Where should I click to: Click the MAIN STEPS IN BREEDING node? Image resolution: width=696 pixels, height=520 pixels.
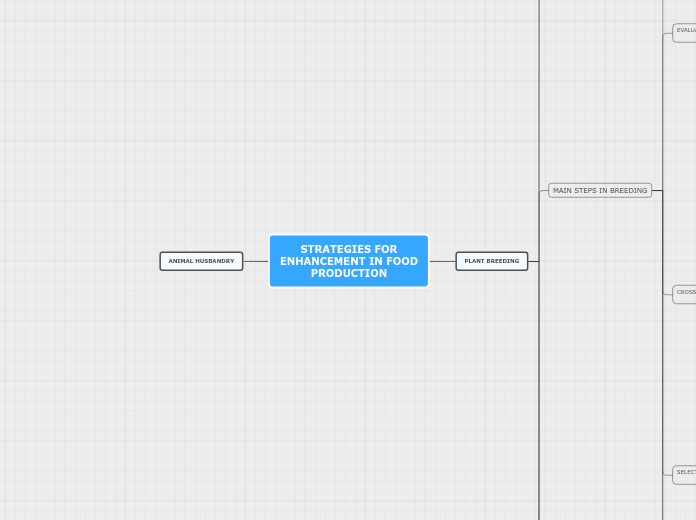[x=600, y=191]
